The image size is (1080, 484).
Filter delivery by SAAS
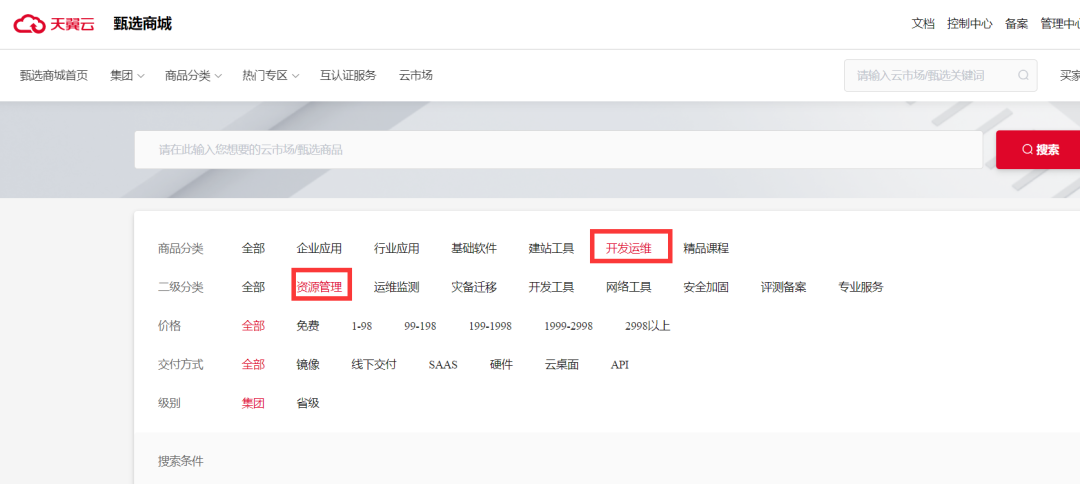coord(443,364)
